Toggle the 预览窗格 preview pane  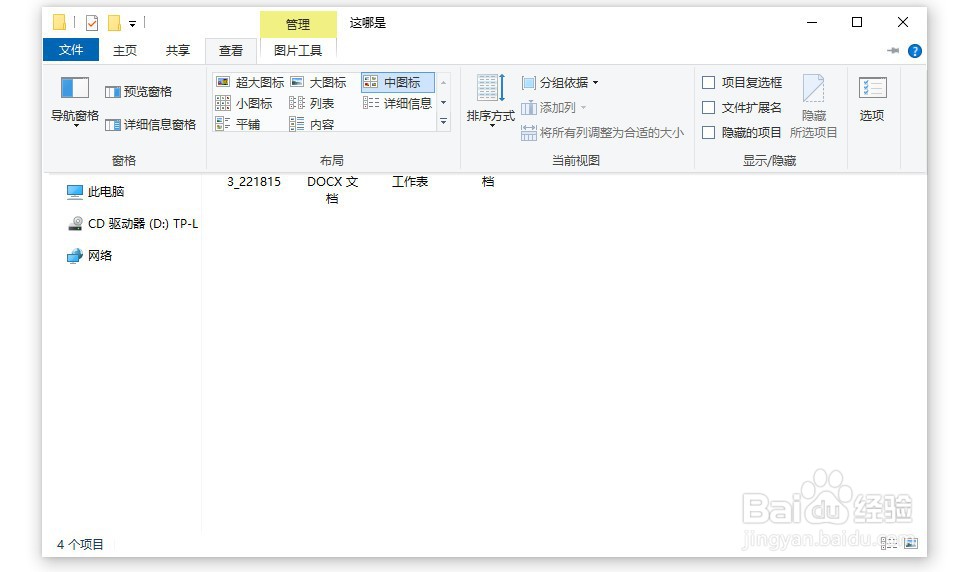coord(138,92)
